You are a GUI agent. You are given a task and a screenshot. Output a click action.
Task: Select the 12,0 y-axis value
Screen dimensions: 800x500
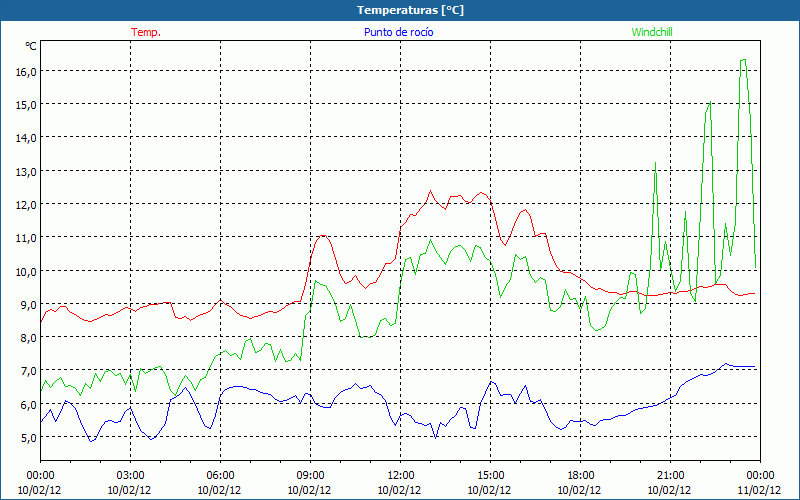(x=26, y=205)
